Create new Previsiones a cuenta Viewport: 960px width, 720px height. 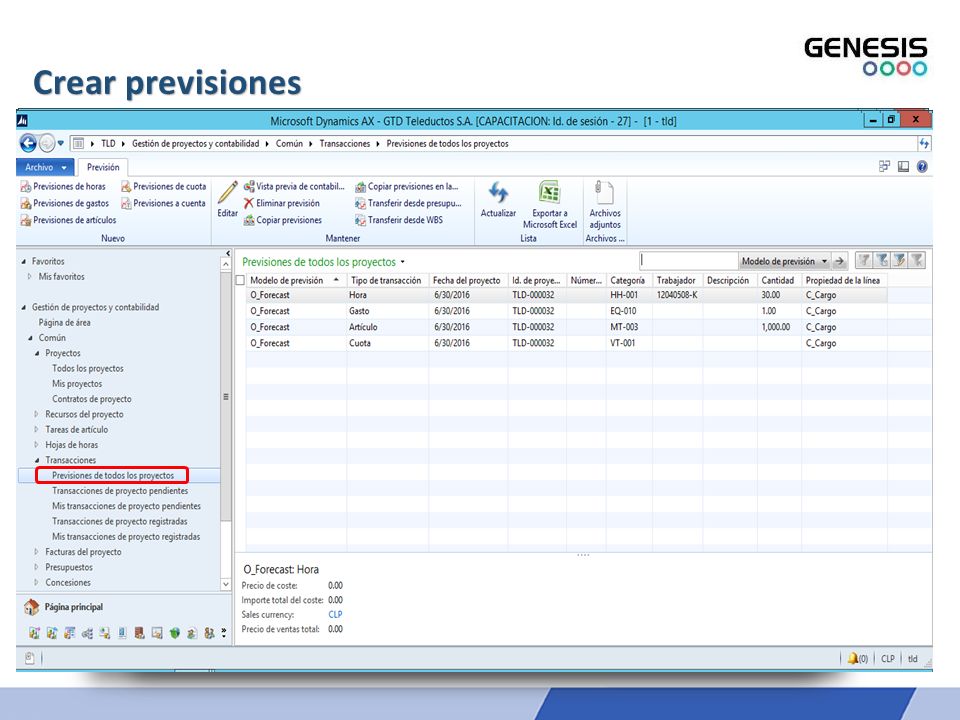tap(163, 203)
